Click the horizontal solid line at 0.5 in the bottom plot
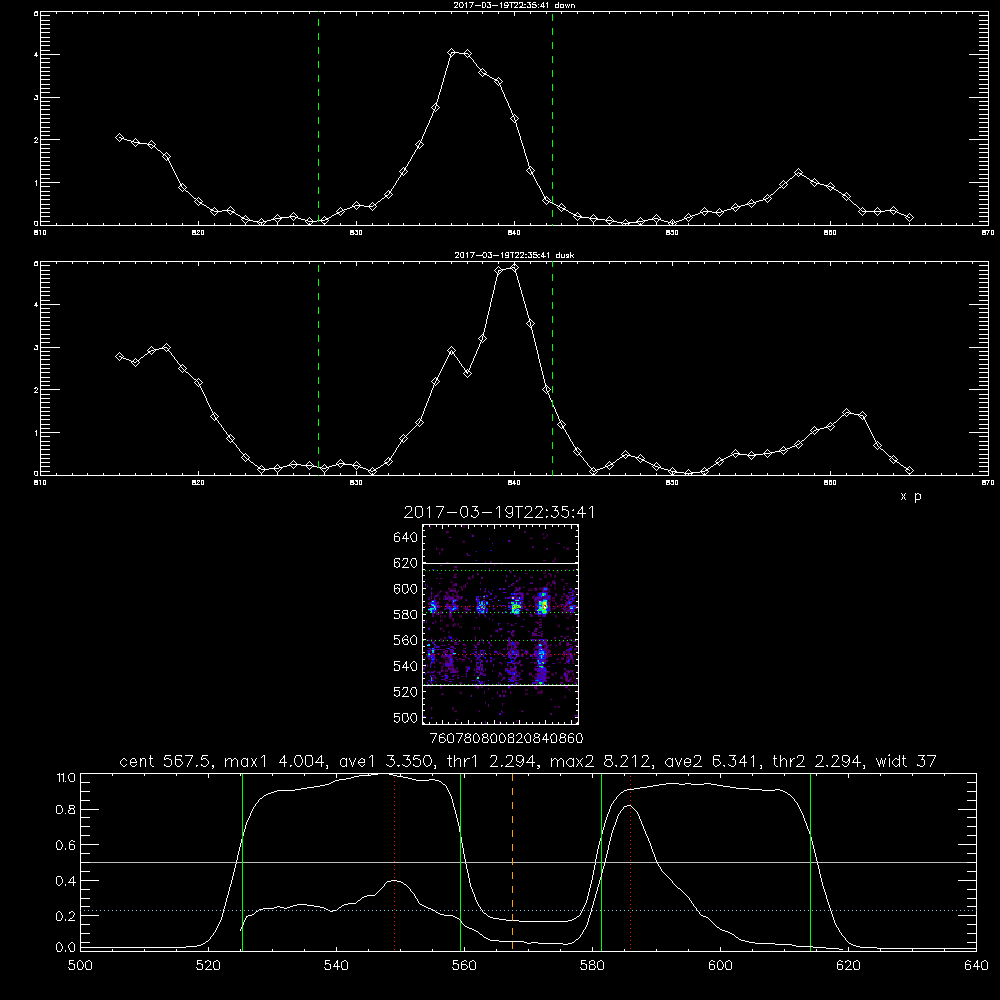The width and height of the screenshot is (1000, 1000). (x=529, y=862)
